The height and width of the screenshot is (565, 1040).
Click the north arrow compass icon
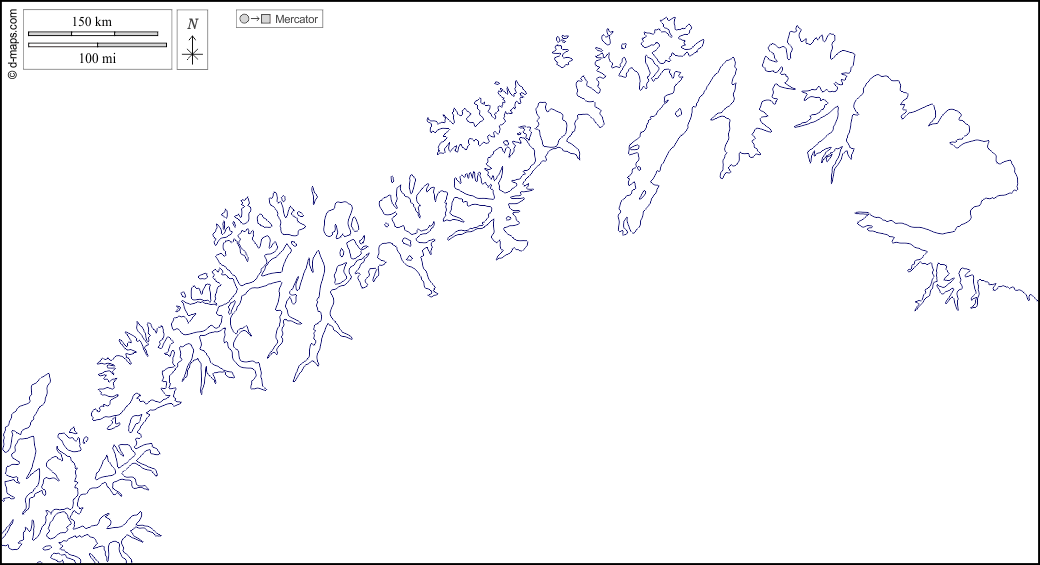(192, 49)
